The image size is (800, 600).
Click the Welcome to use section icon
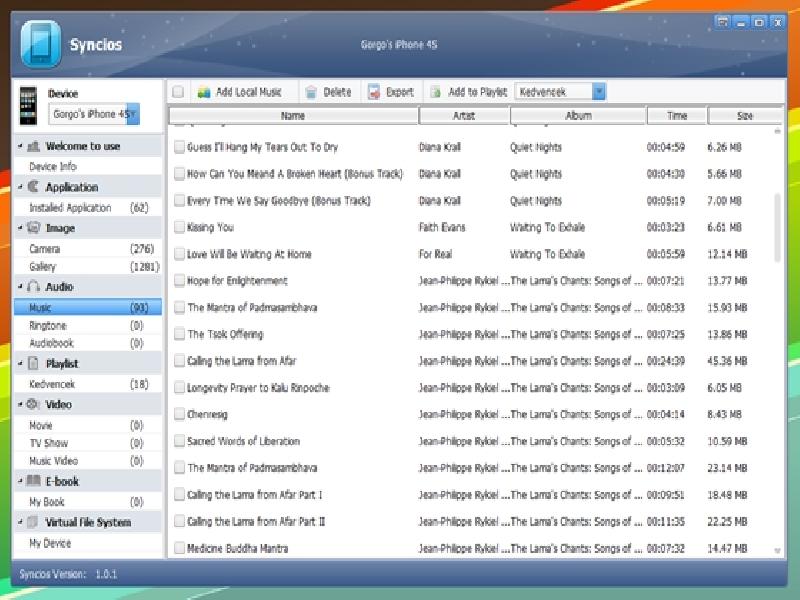[34, 146]
